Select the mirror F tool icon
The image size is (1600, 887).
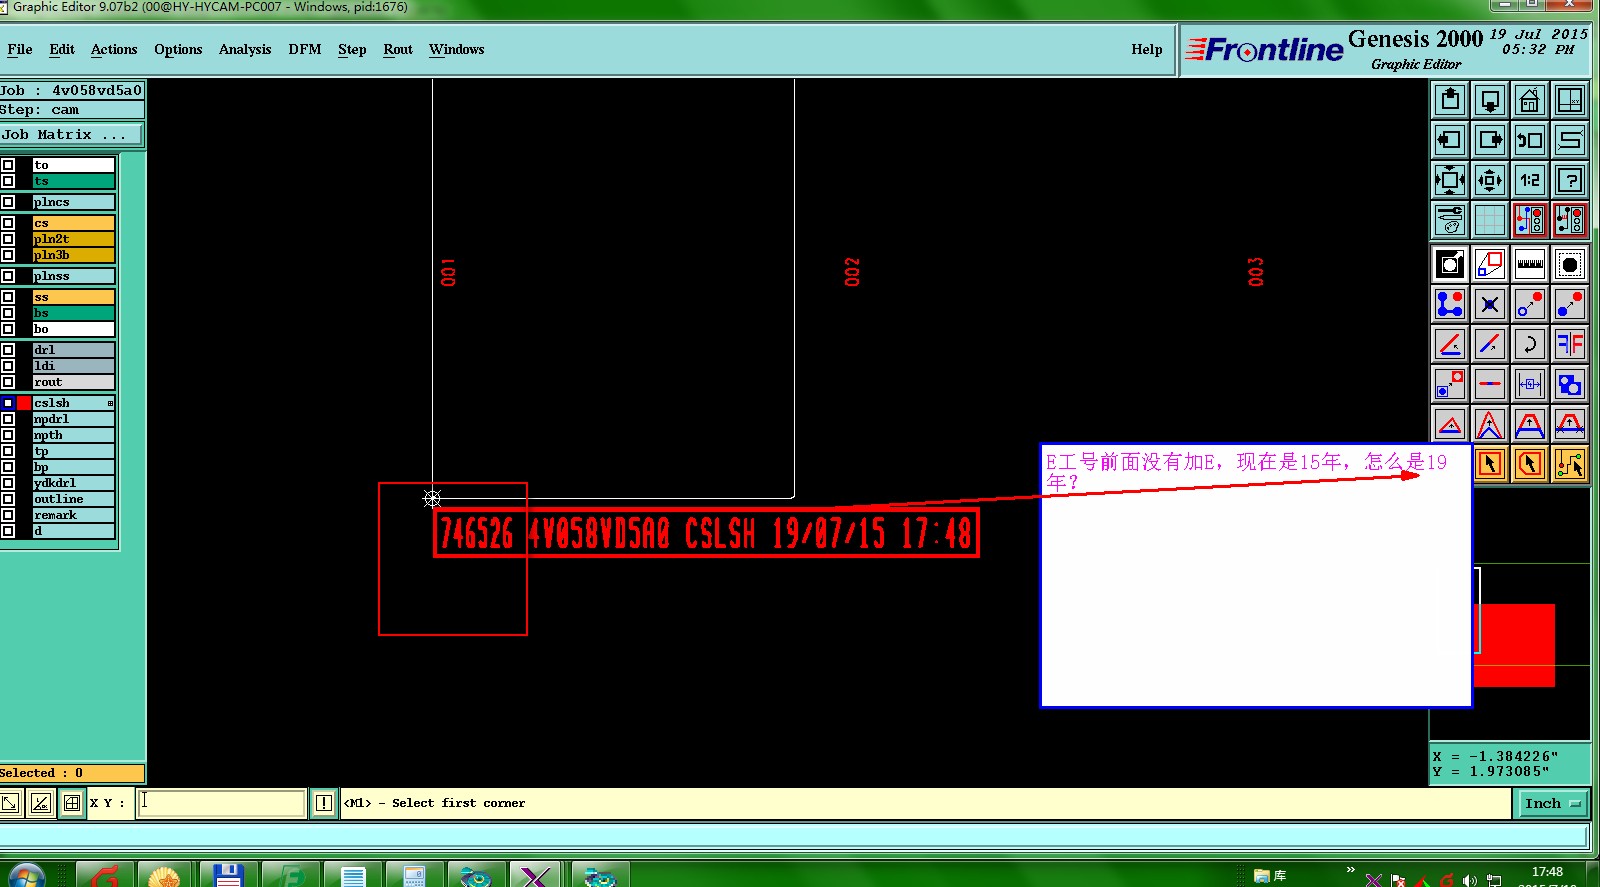coord(1570,344)
